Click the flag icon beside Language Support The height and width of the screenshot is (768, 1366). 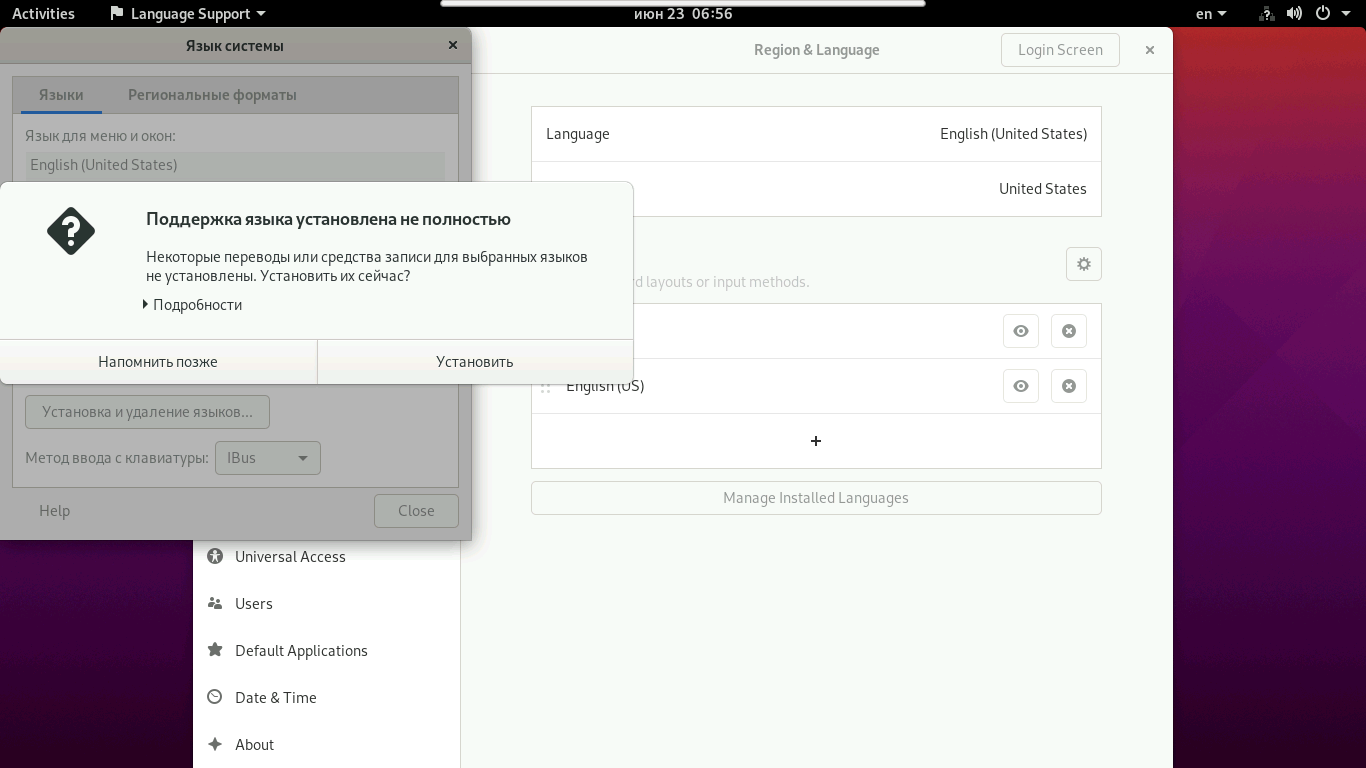click(x=118, y=14)
